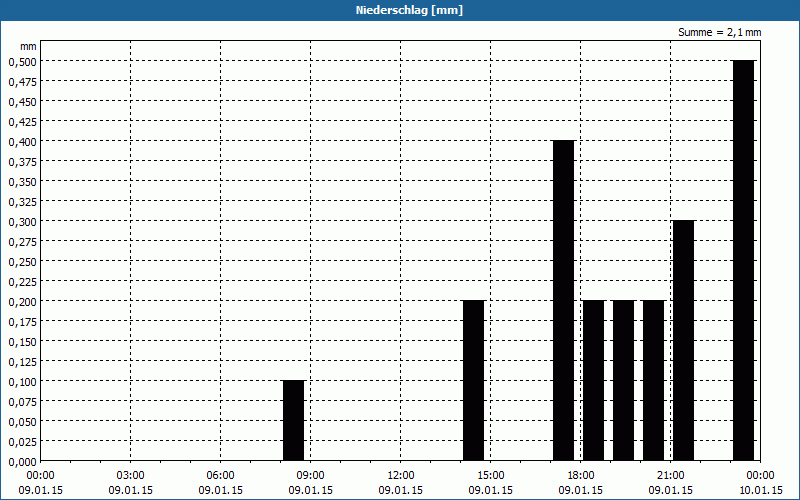The width and height of the screenshot is (800, 500).
Task: Click the 0,400 y-axis value
Action: (22, 141)
